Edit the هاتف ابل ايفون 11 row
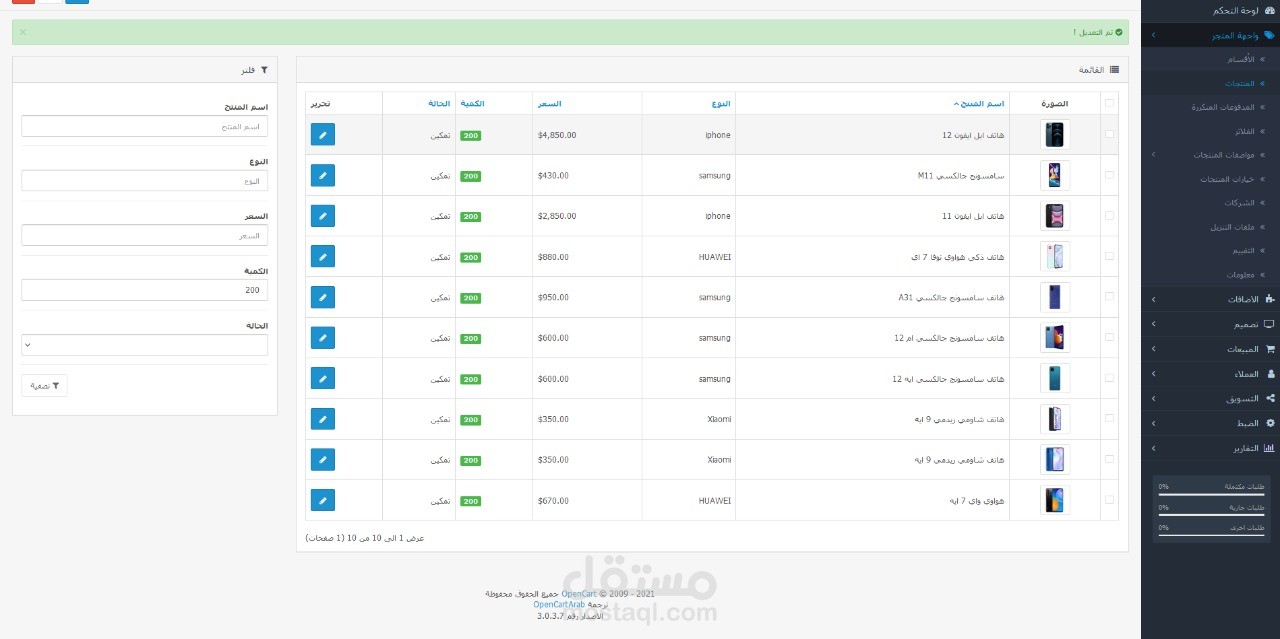Image resolution: width=1280 pixels, height=639 pixels. (323, 216)
